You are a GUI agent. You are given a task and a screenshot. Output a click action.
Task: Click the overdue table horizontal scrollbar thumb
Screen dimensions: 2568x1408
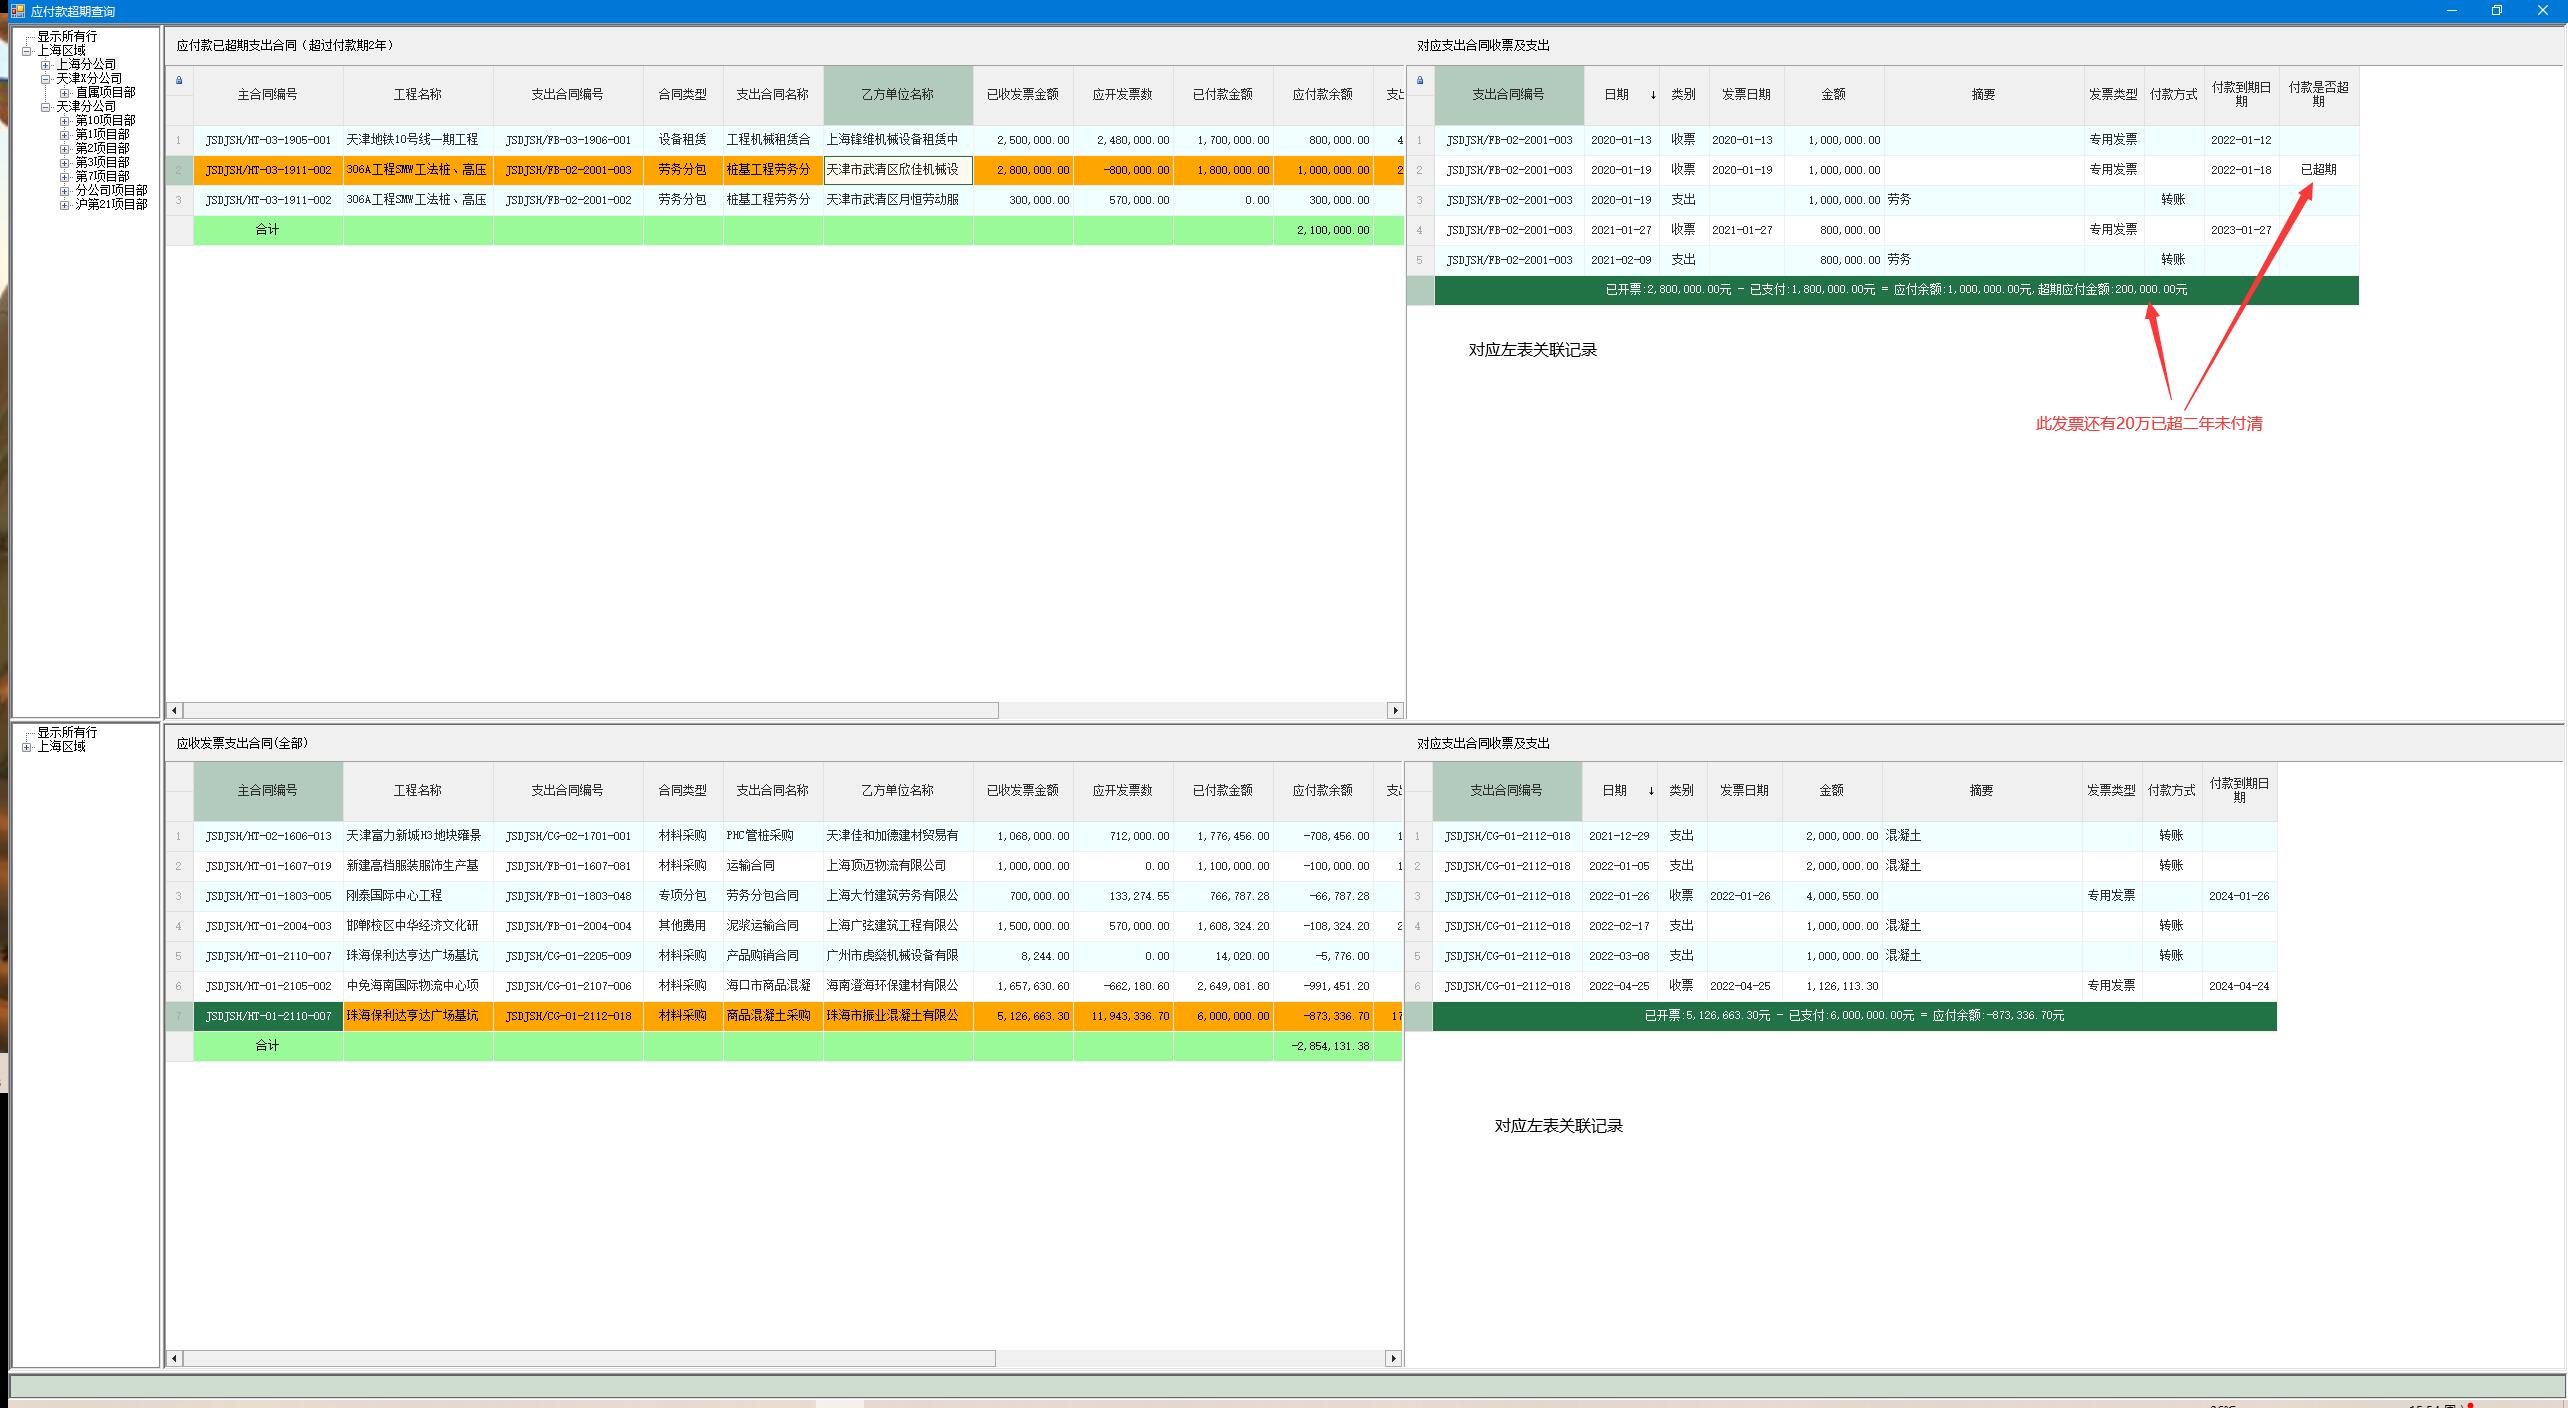[x=590, y=710]
